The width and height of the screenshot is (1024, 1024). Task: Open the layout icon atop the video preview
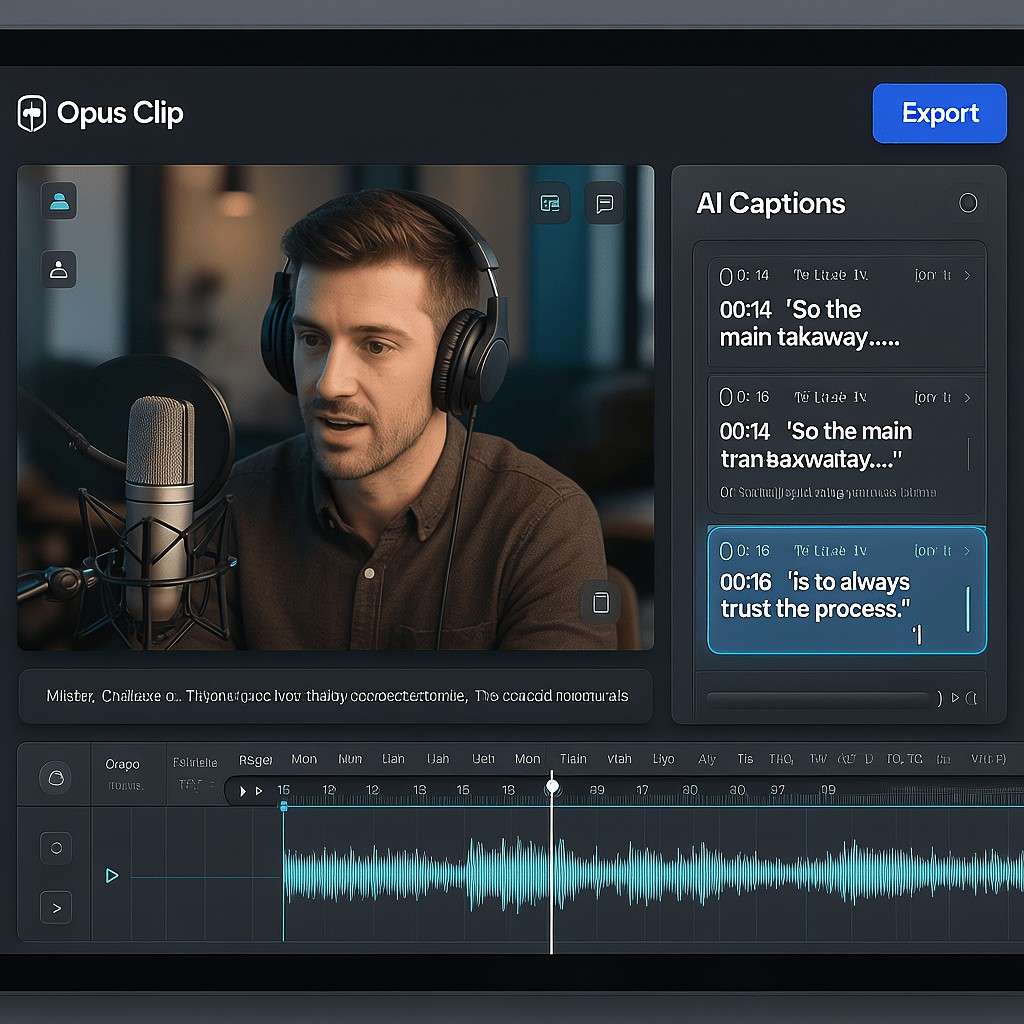coord(550,203)
